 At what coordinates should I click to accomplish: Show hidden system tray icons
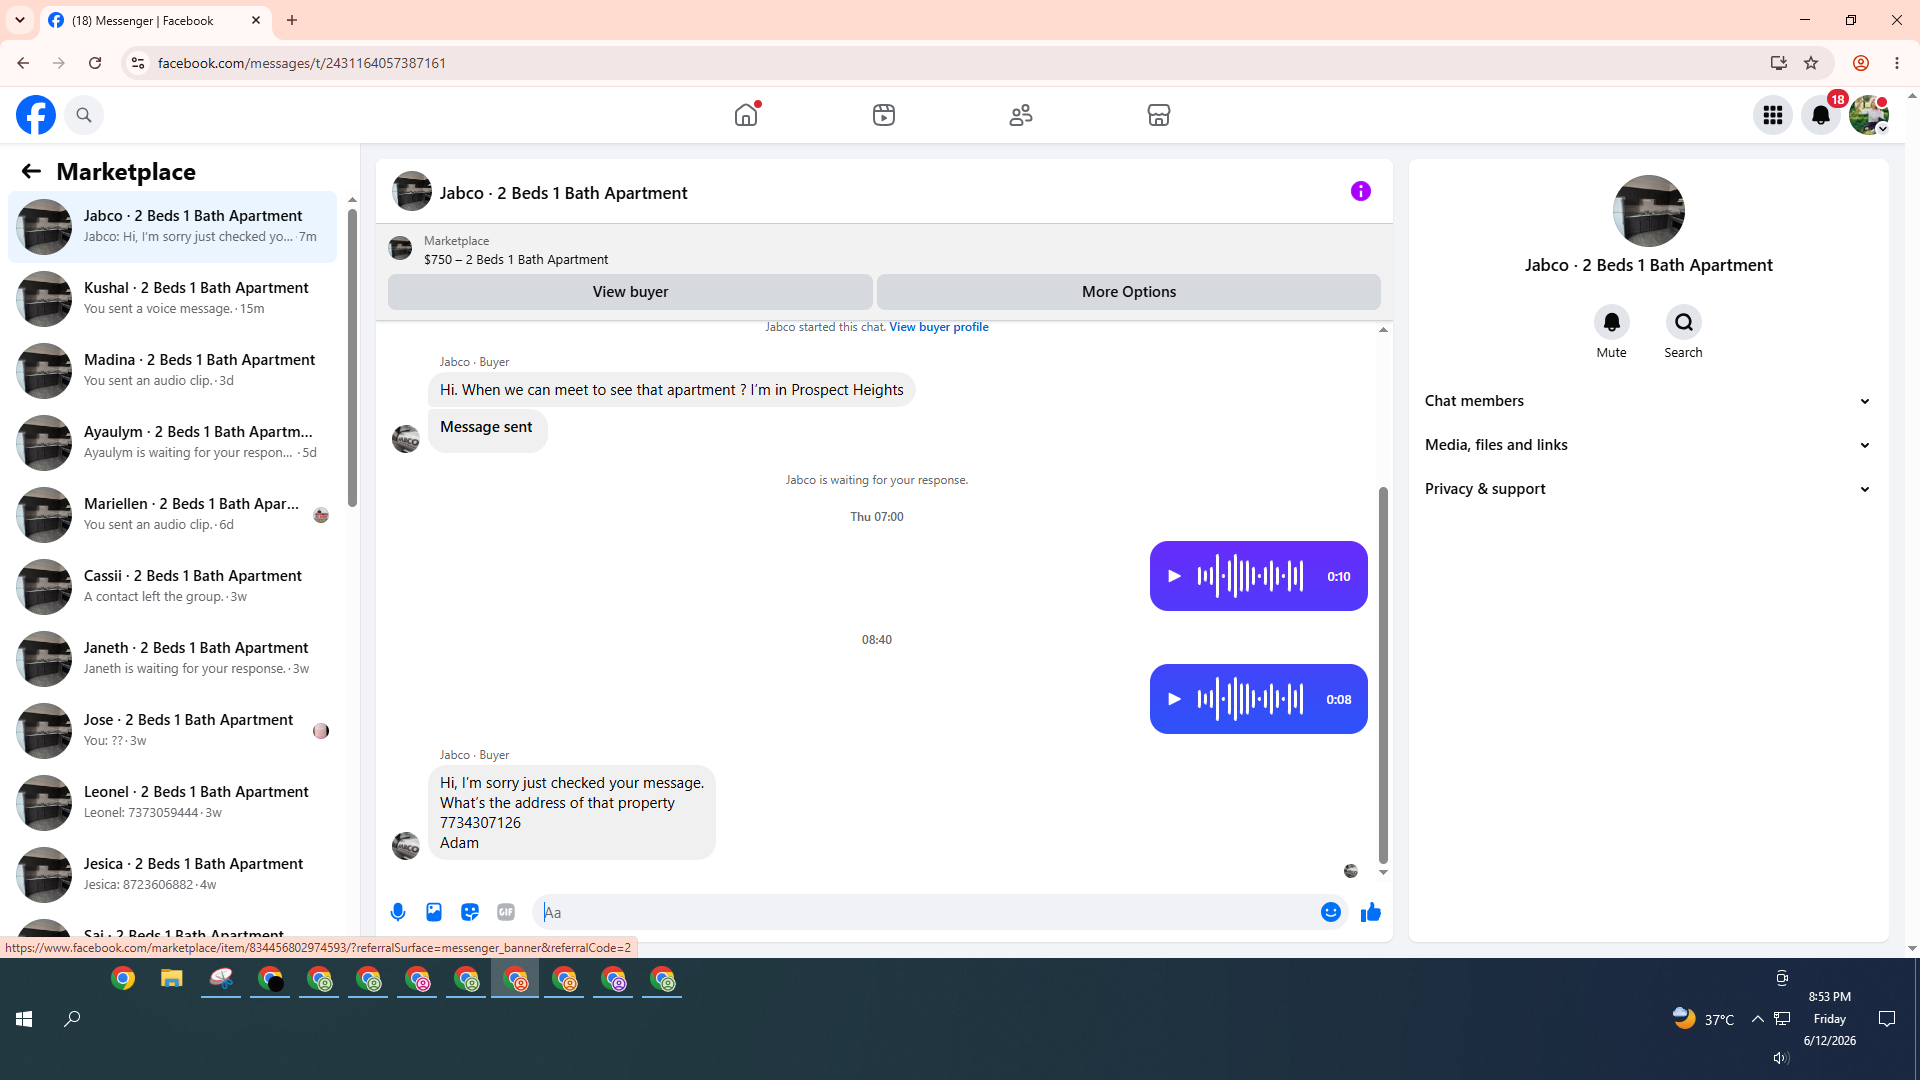point(1757,1019)
